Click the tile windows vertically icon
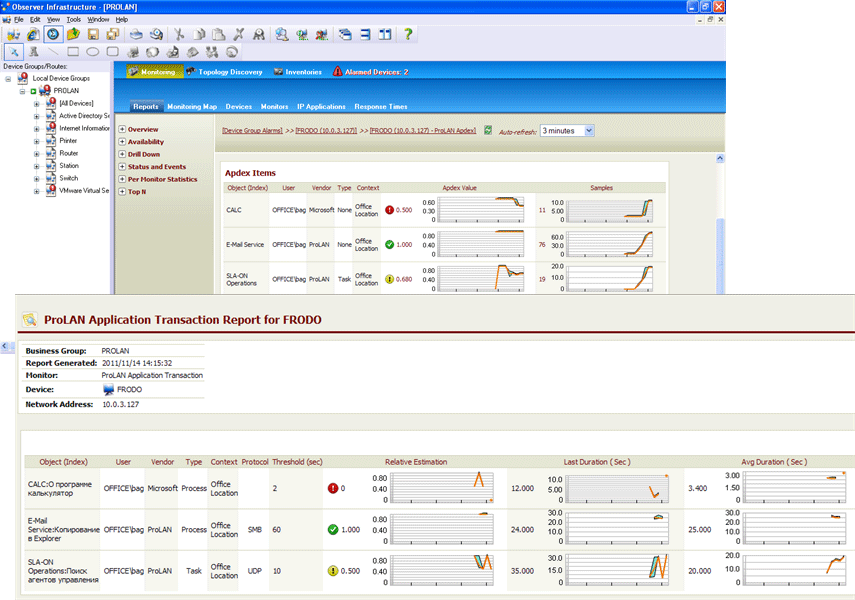Screen dimensions: 855x600 (x=385, y=34)
